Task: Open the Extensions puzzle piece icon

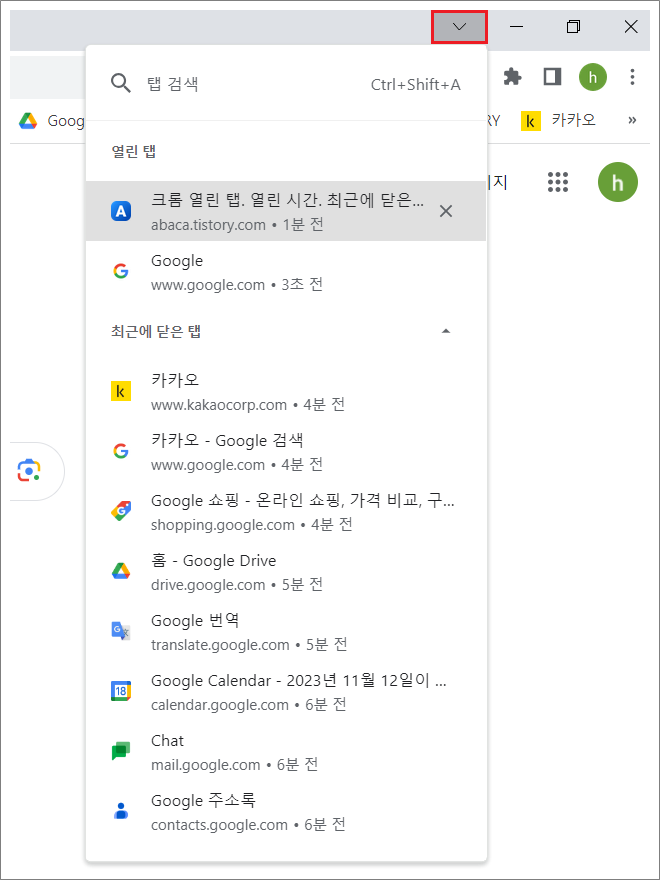Action: 512,77
